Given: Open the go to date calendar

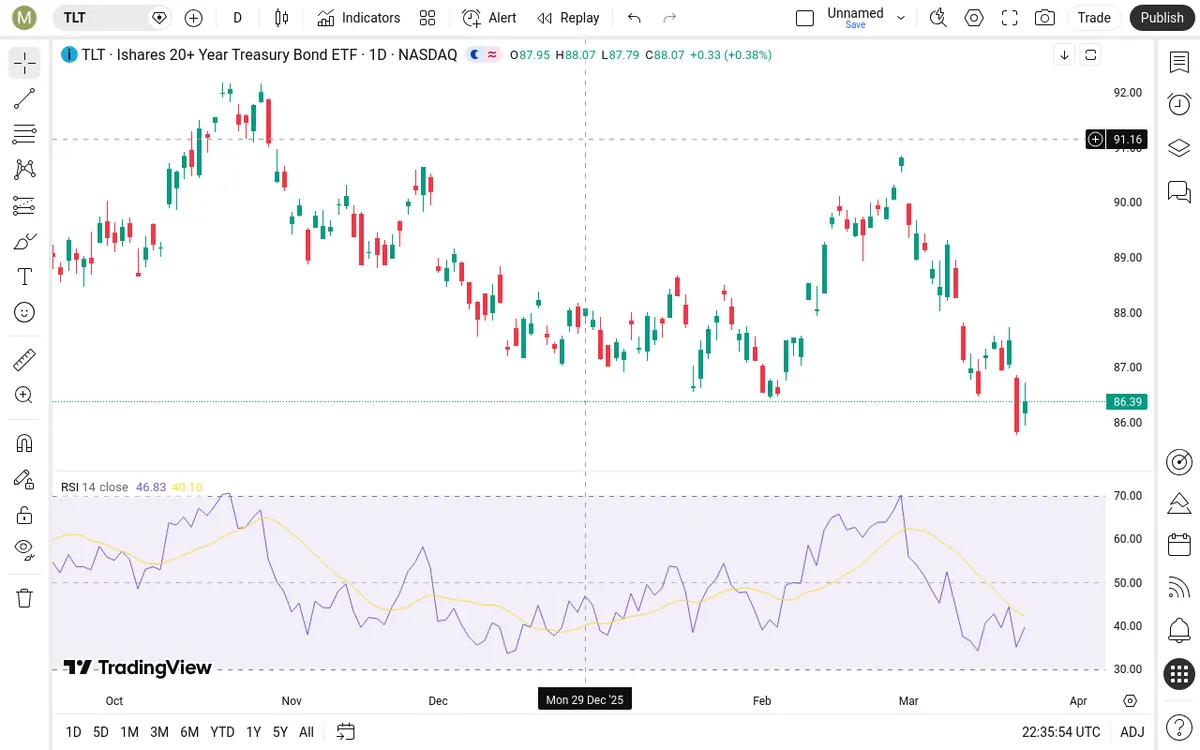Looking at the screenshot, I should click(346, 732).
